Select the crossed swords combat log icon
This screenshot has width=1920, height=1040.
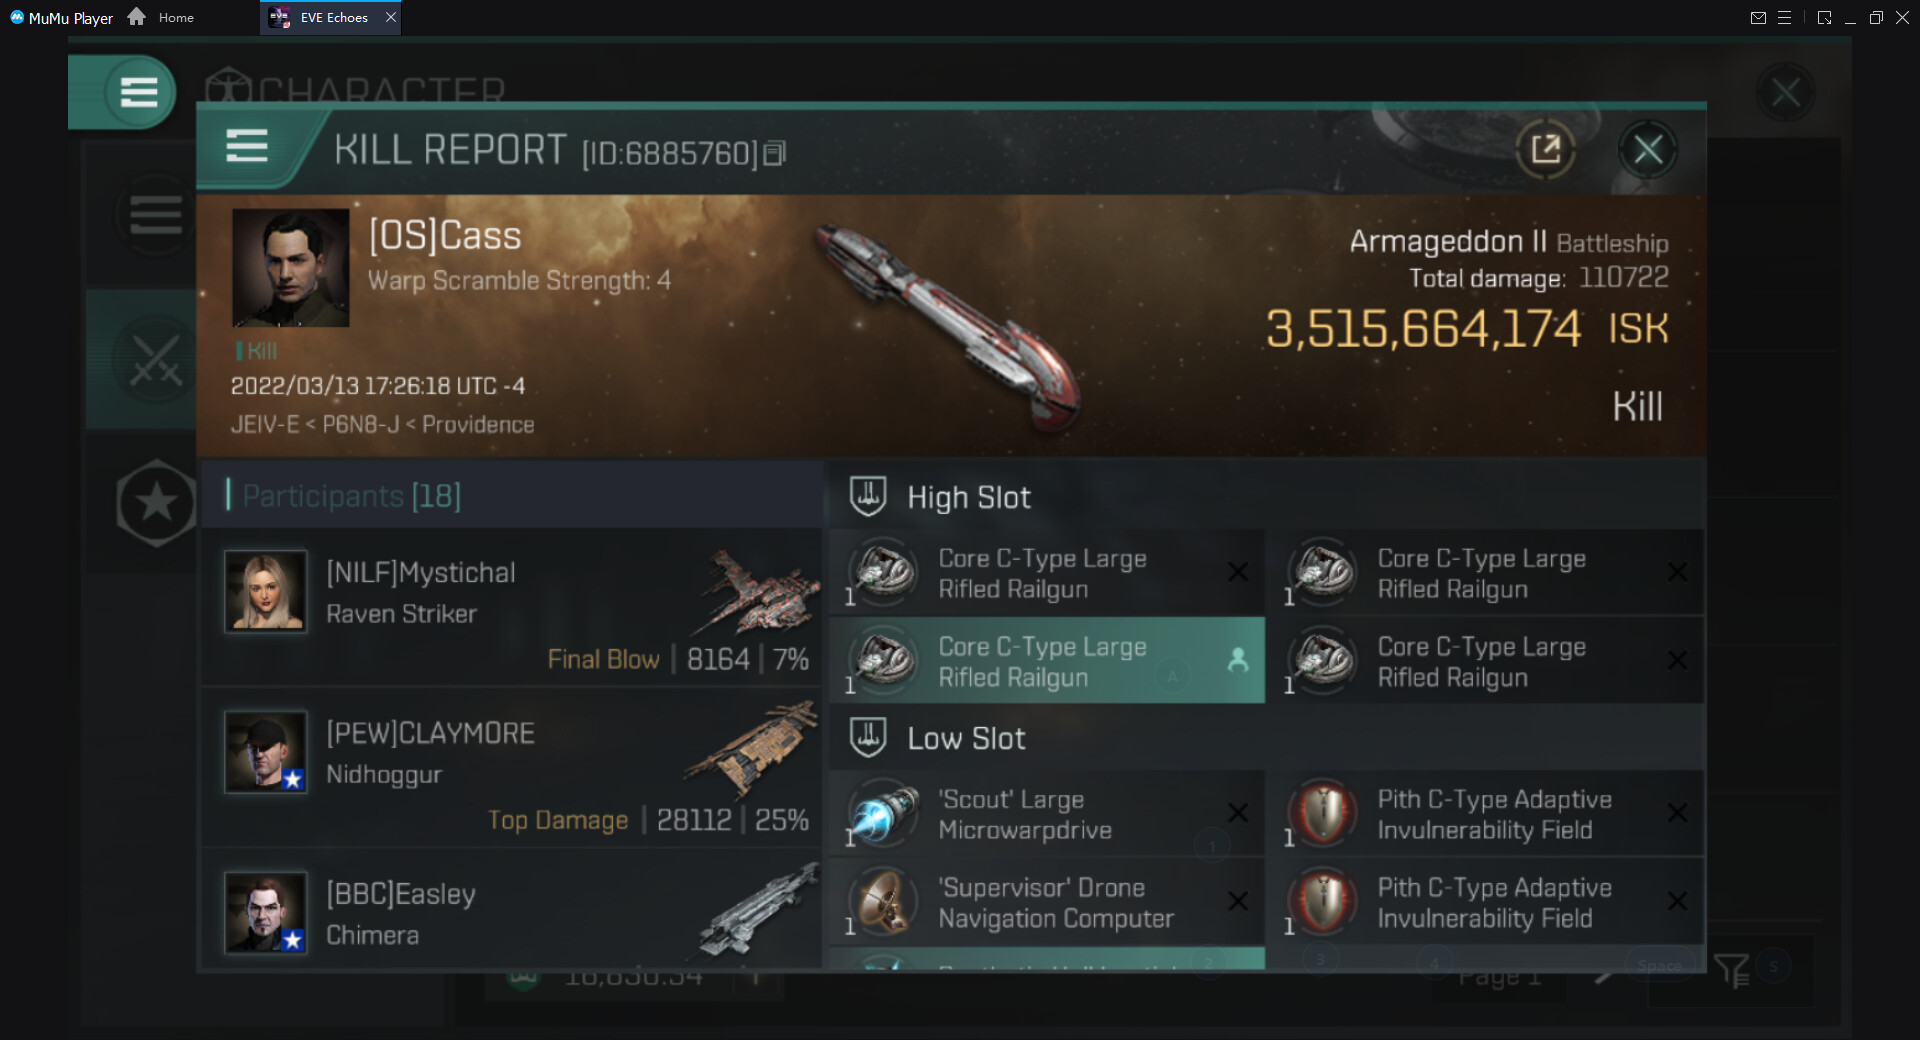[x=156, y=360]
